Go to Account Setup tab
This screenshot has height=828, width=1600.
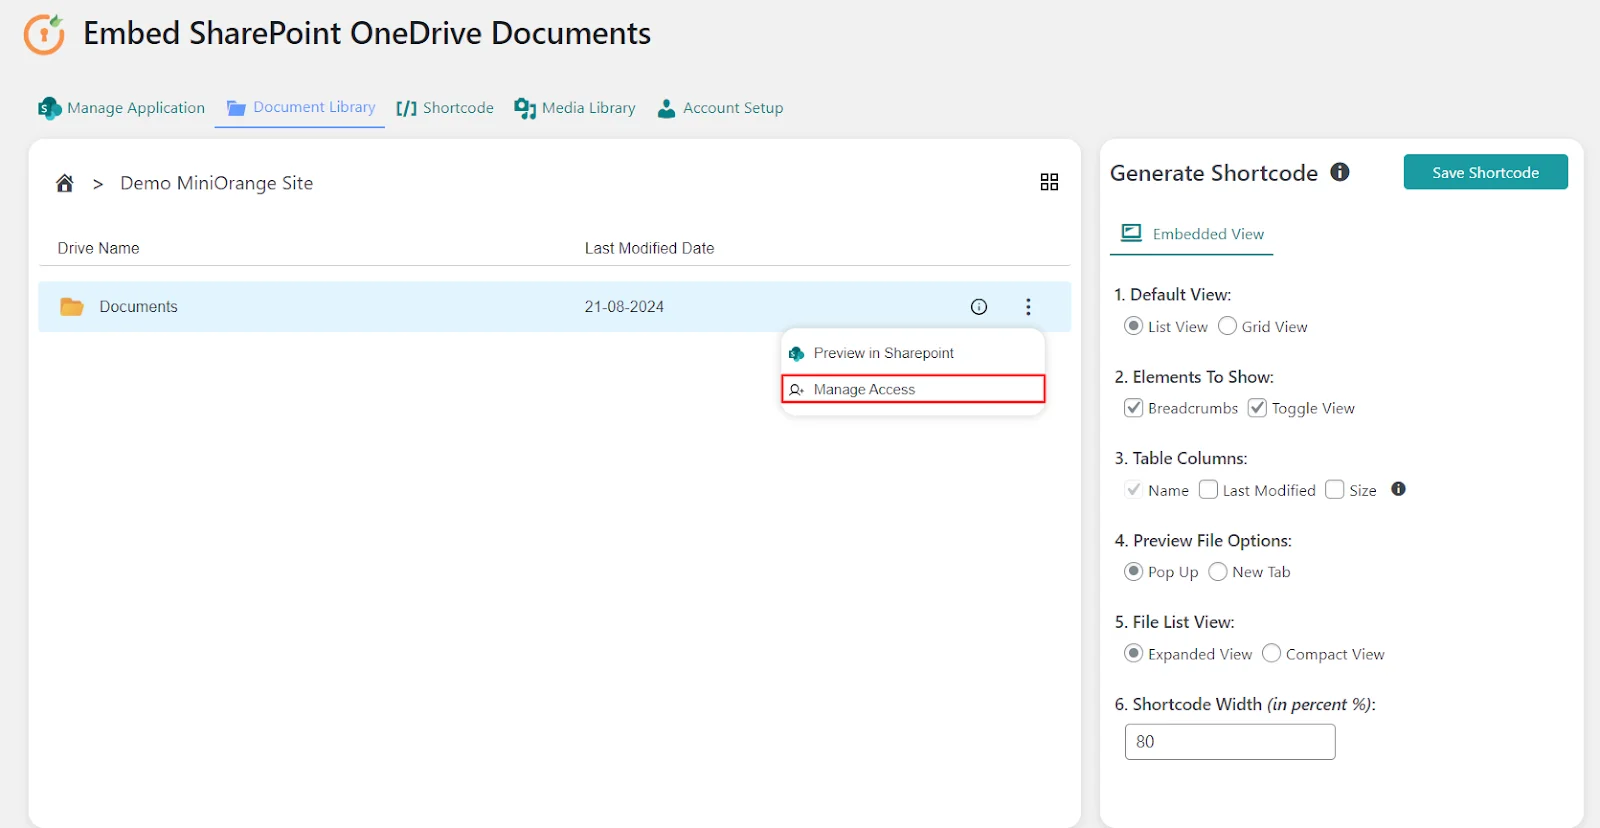click(720, 108)
